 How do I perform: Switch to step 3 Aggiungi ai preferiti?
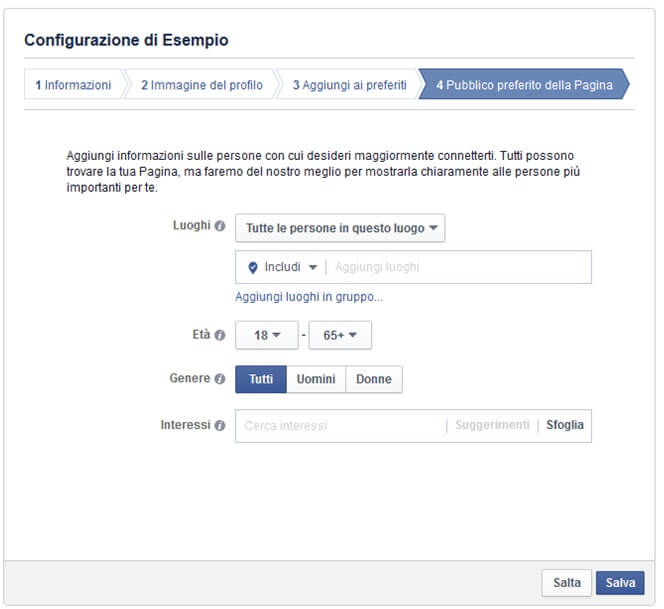(349, 84)
